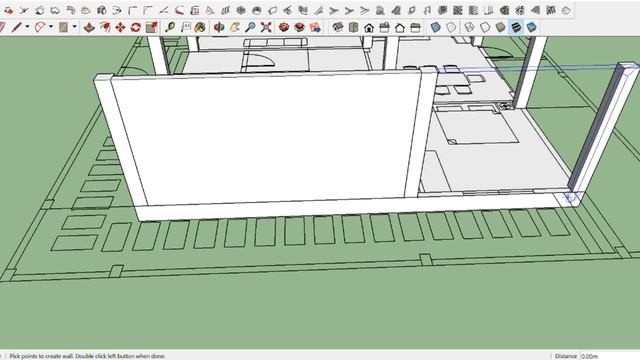This screenshot has width=640, height=360.
Task: Select the Line pencil tool
Action: click(16, 27)
